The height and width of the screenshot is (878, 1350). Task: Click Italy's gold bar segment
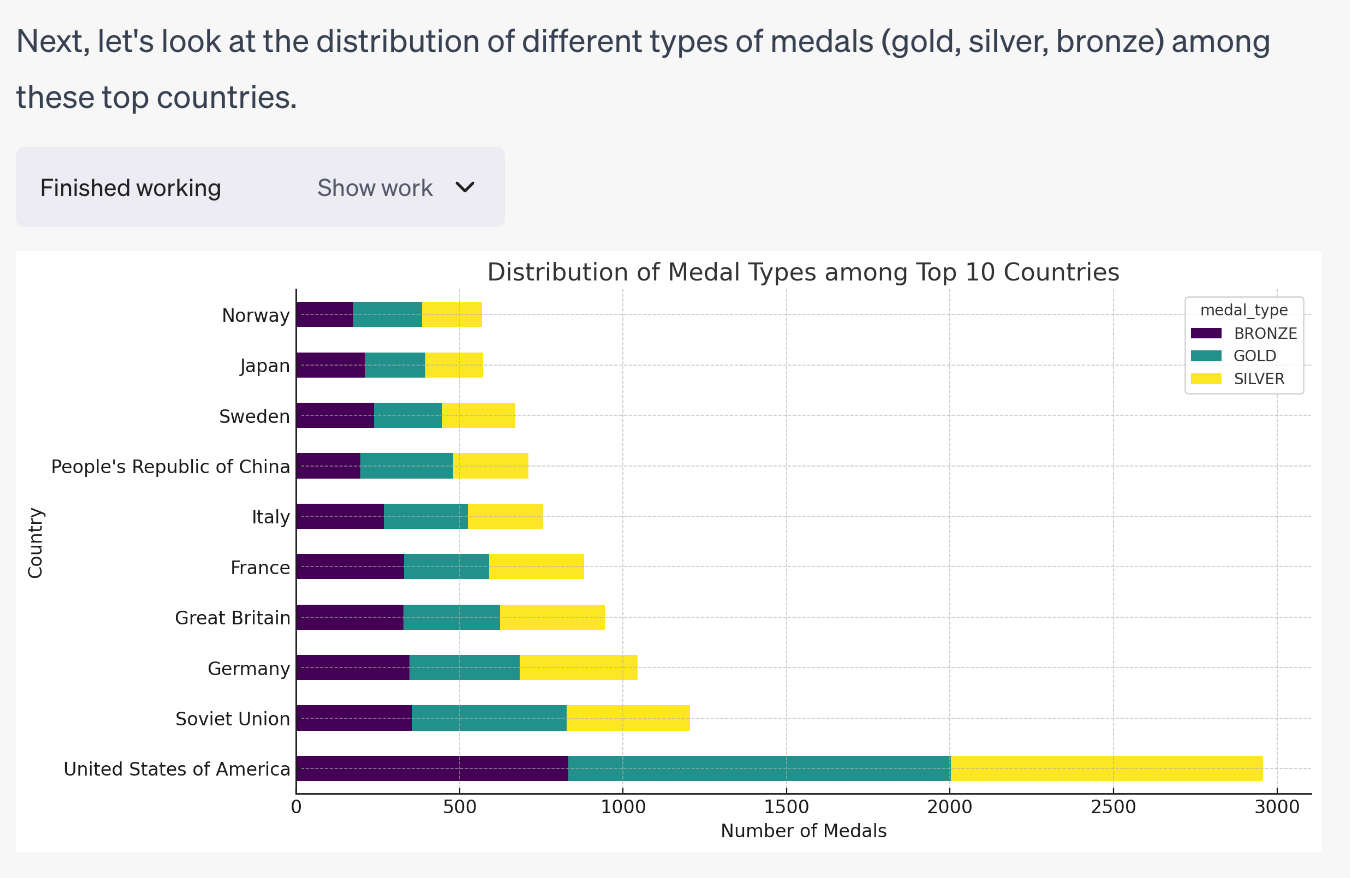coord(426,517)
